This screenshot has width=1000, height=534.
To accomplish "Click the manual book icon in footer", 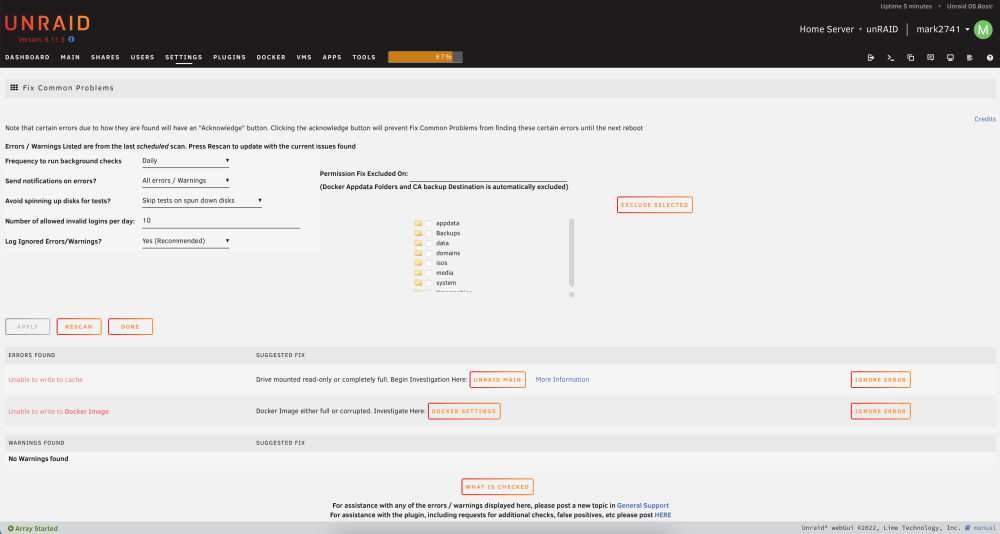I will coord(967,528).
